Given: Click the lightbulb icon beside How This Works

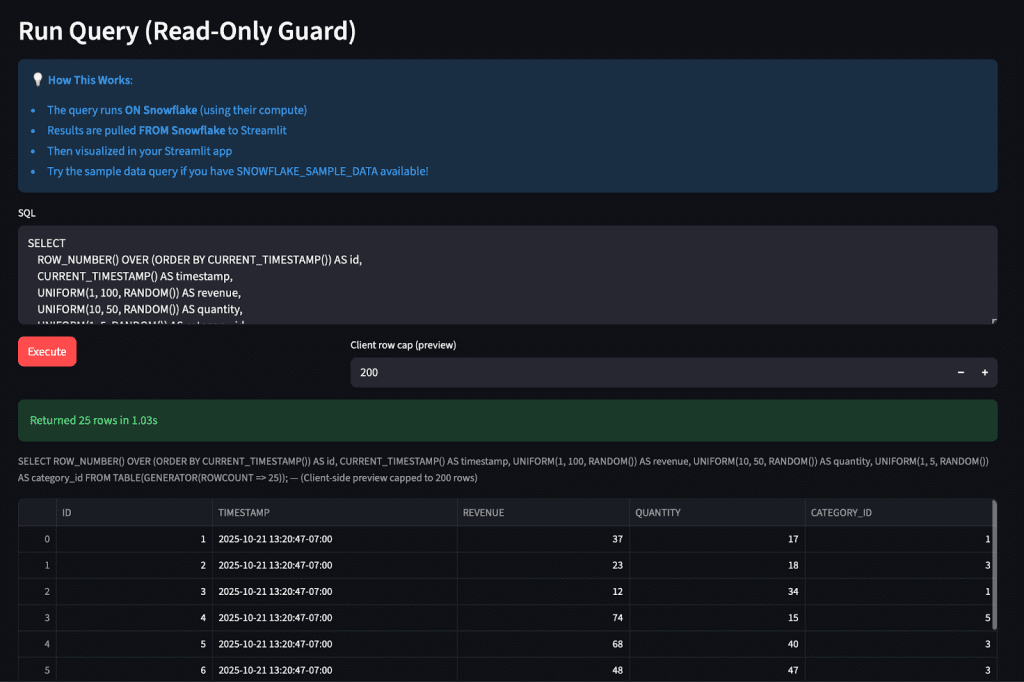Looking at the screenshot, I should (37, 80).
